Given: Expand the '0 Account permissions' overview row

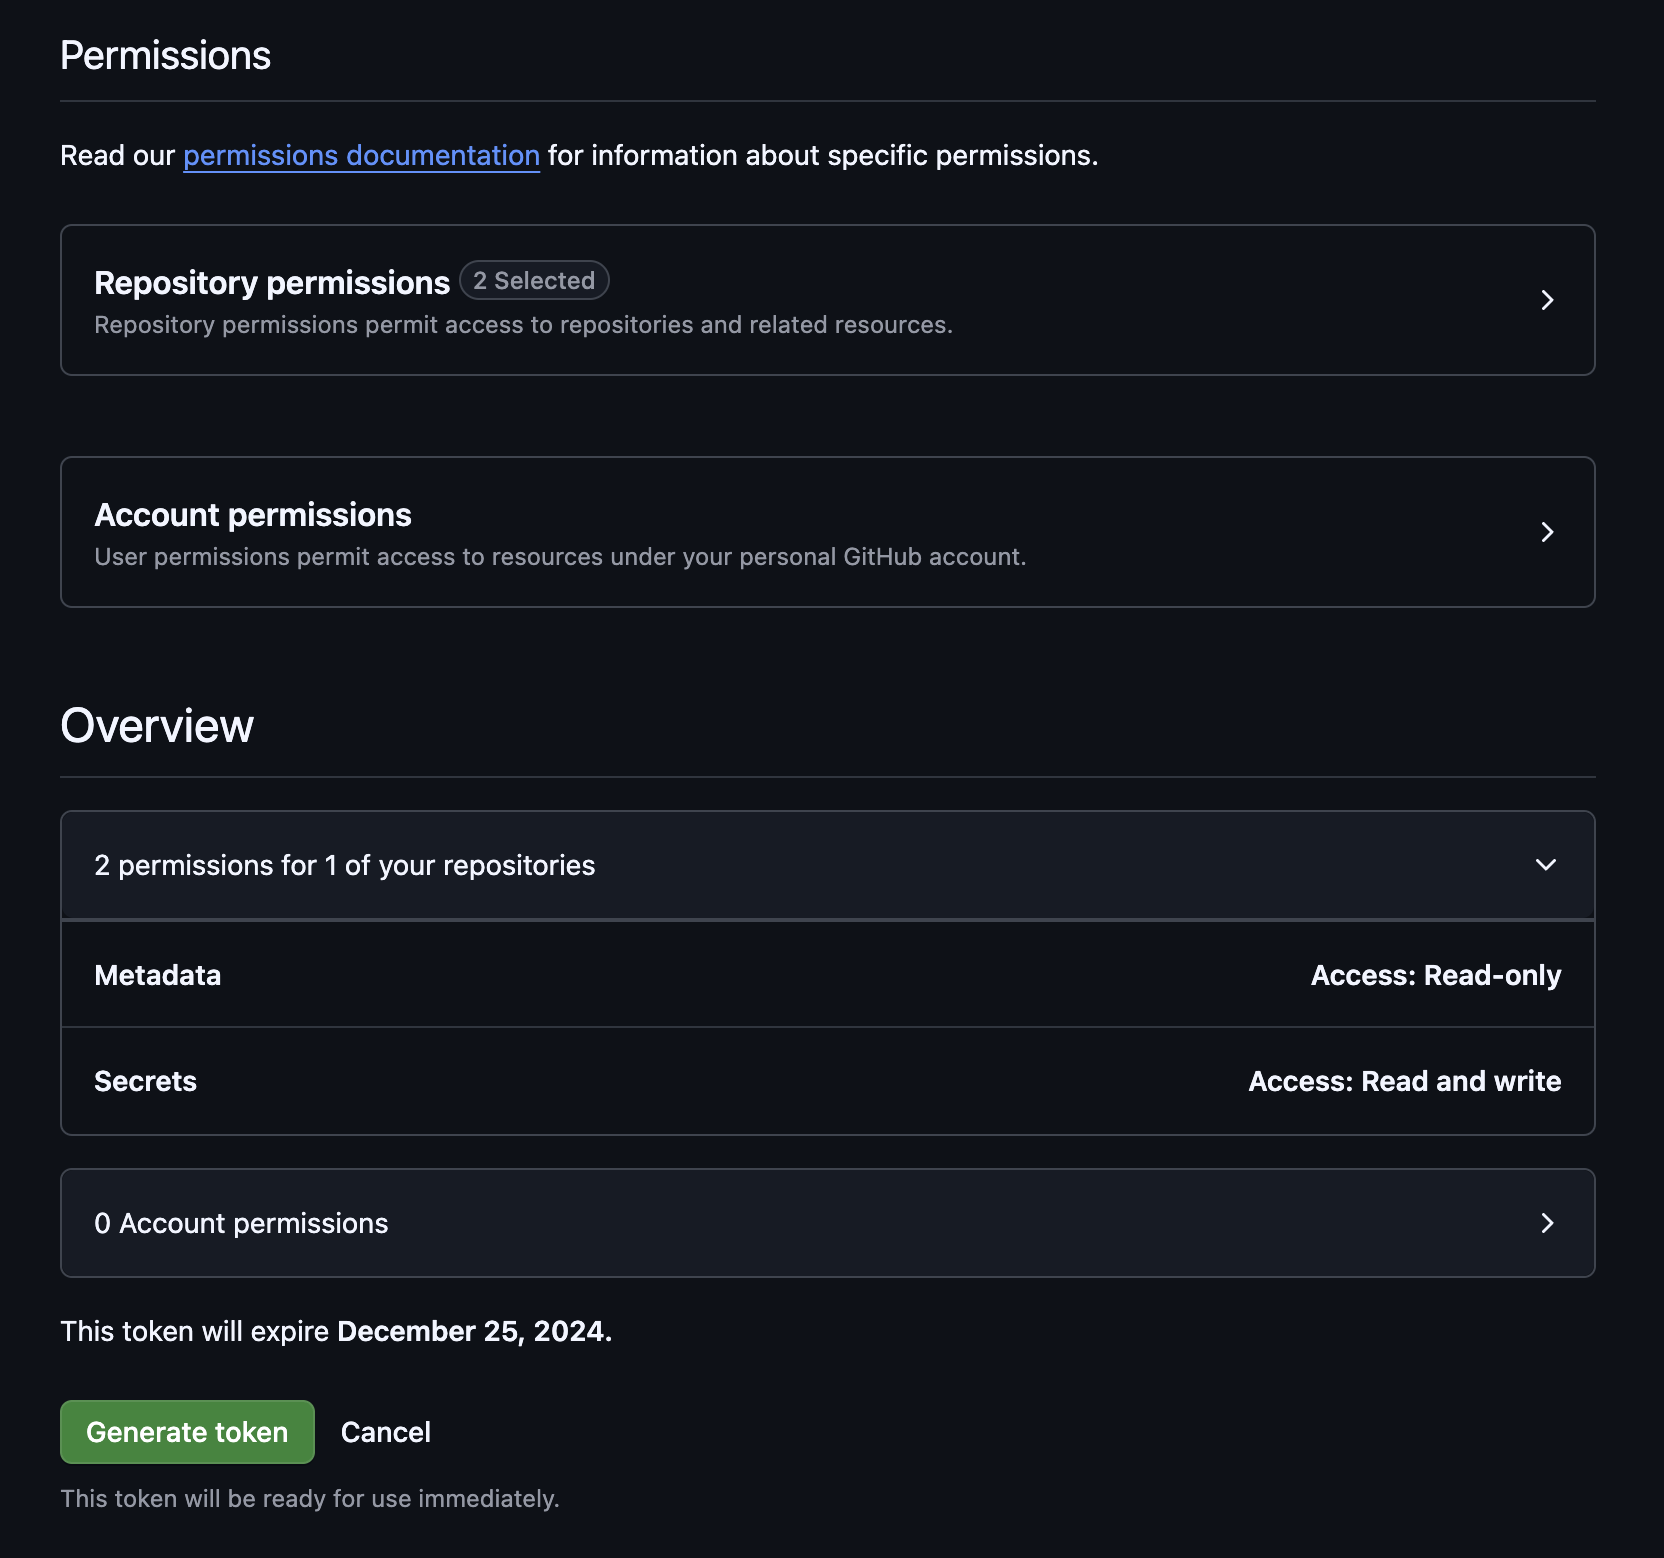Looking at the screenshot, I should click(x=241, y=1223).
